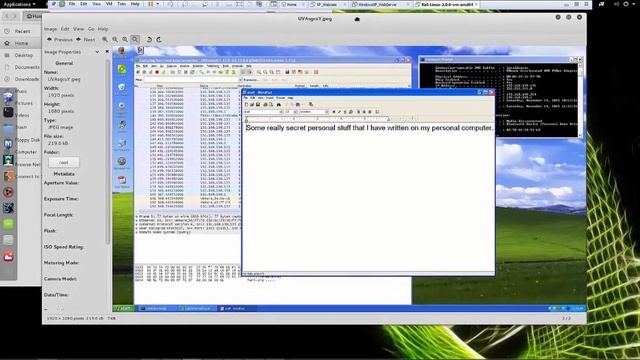Open the red icon at dock bottom
Screen dimensions: 640x360
[x=8, y=256]
